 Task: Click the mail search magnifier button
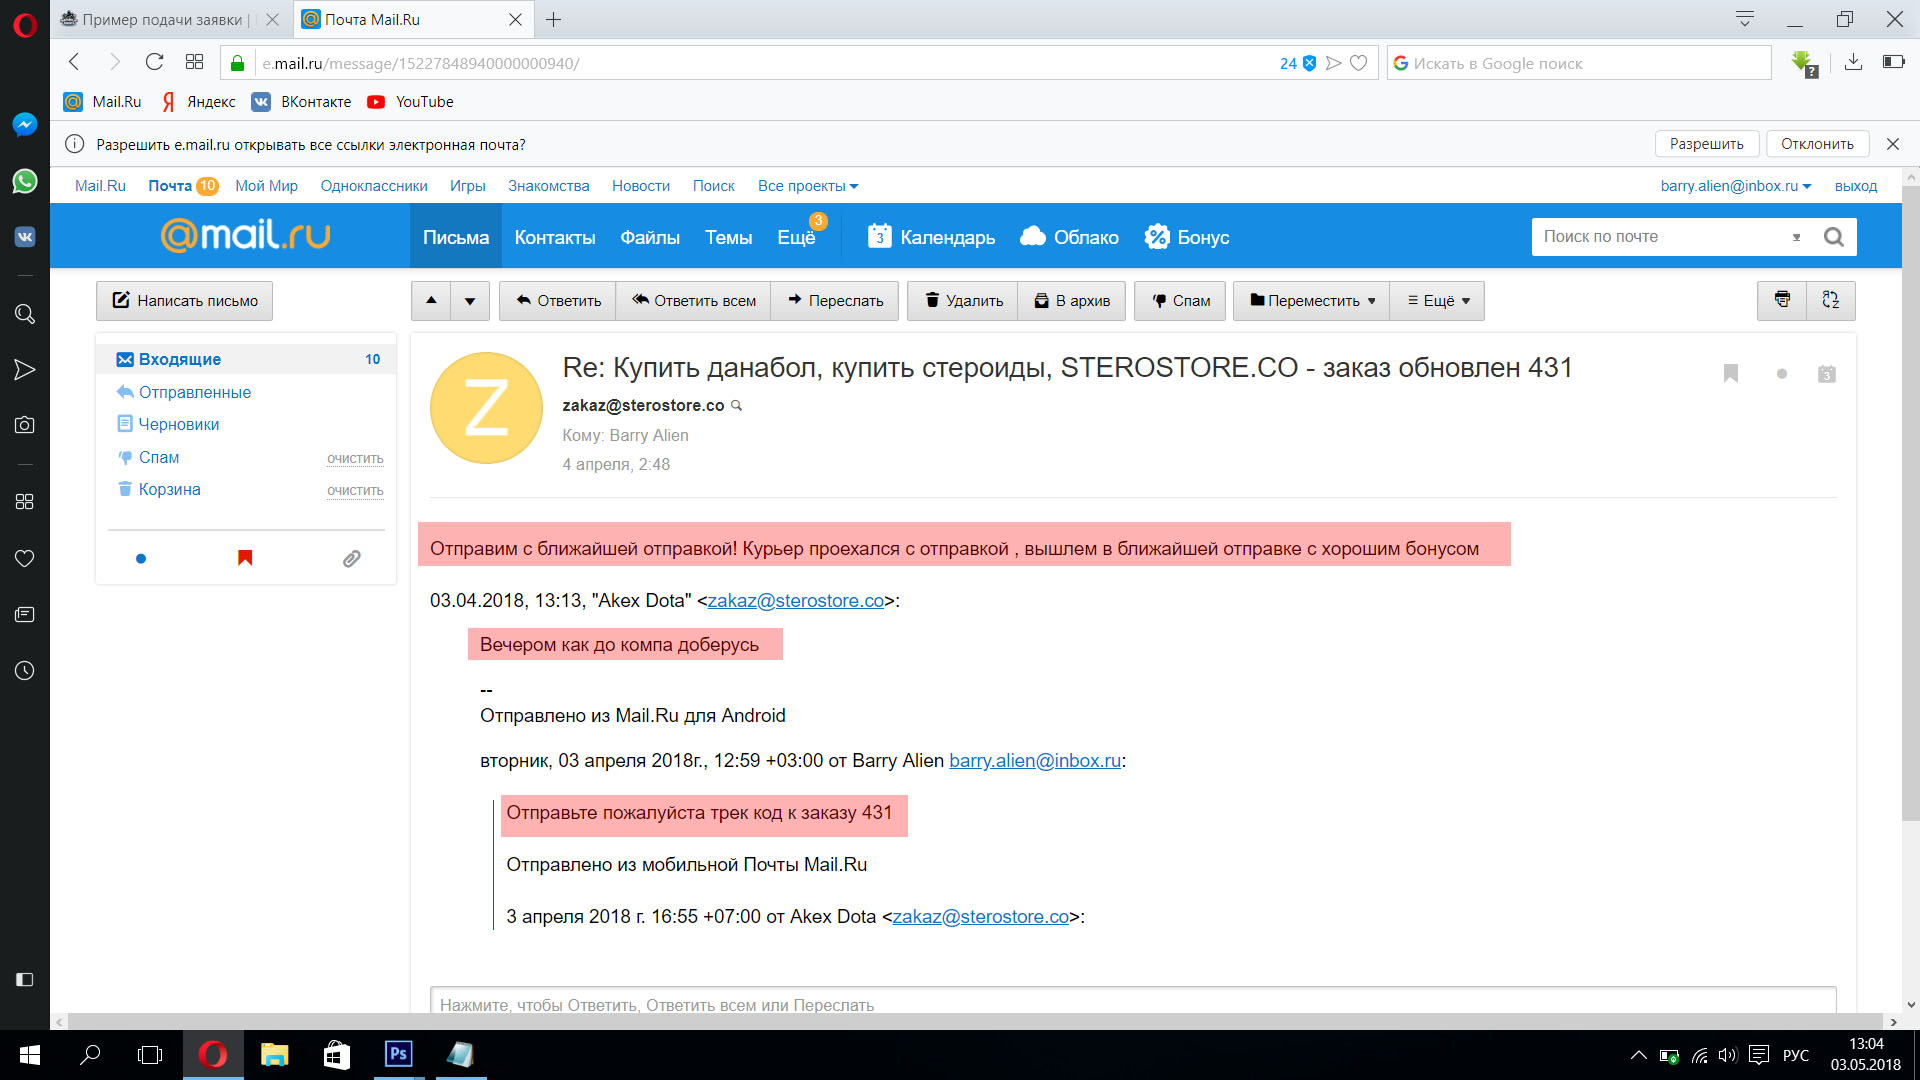coord(1833,237)
